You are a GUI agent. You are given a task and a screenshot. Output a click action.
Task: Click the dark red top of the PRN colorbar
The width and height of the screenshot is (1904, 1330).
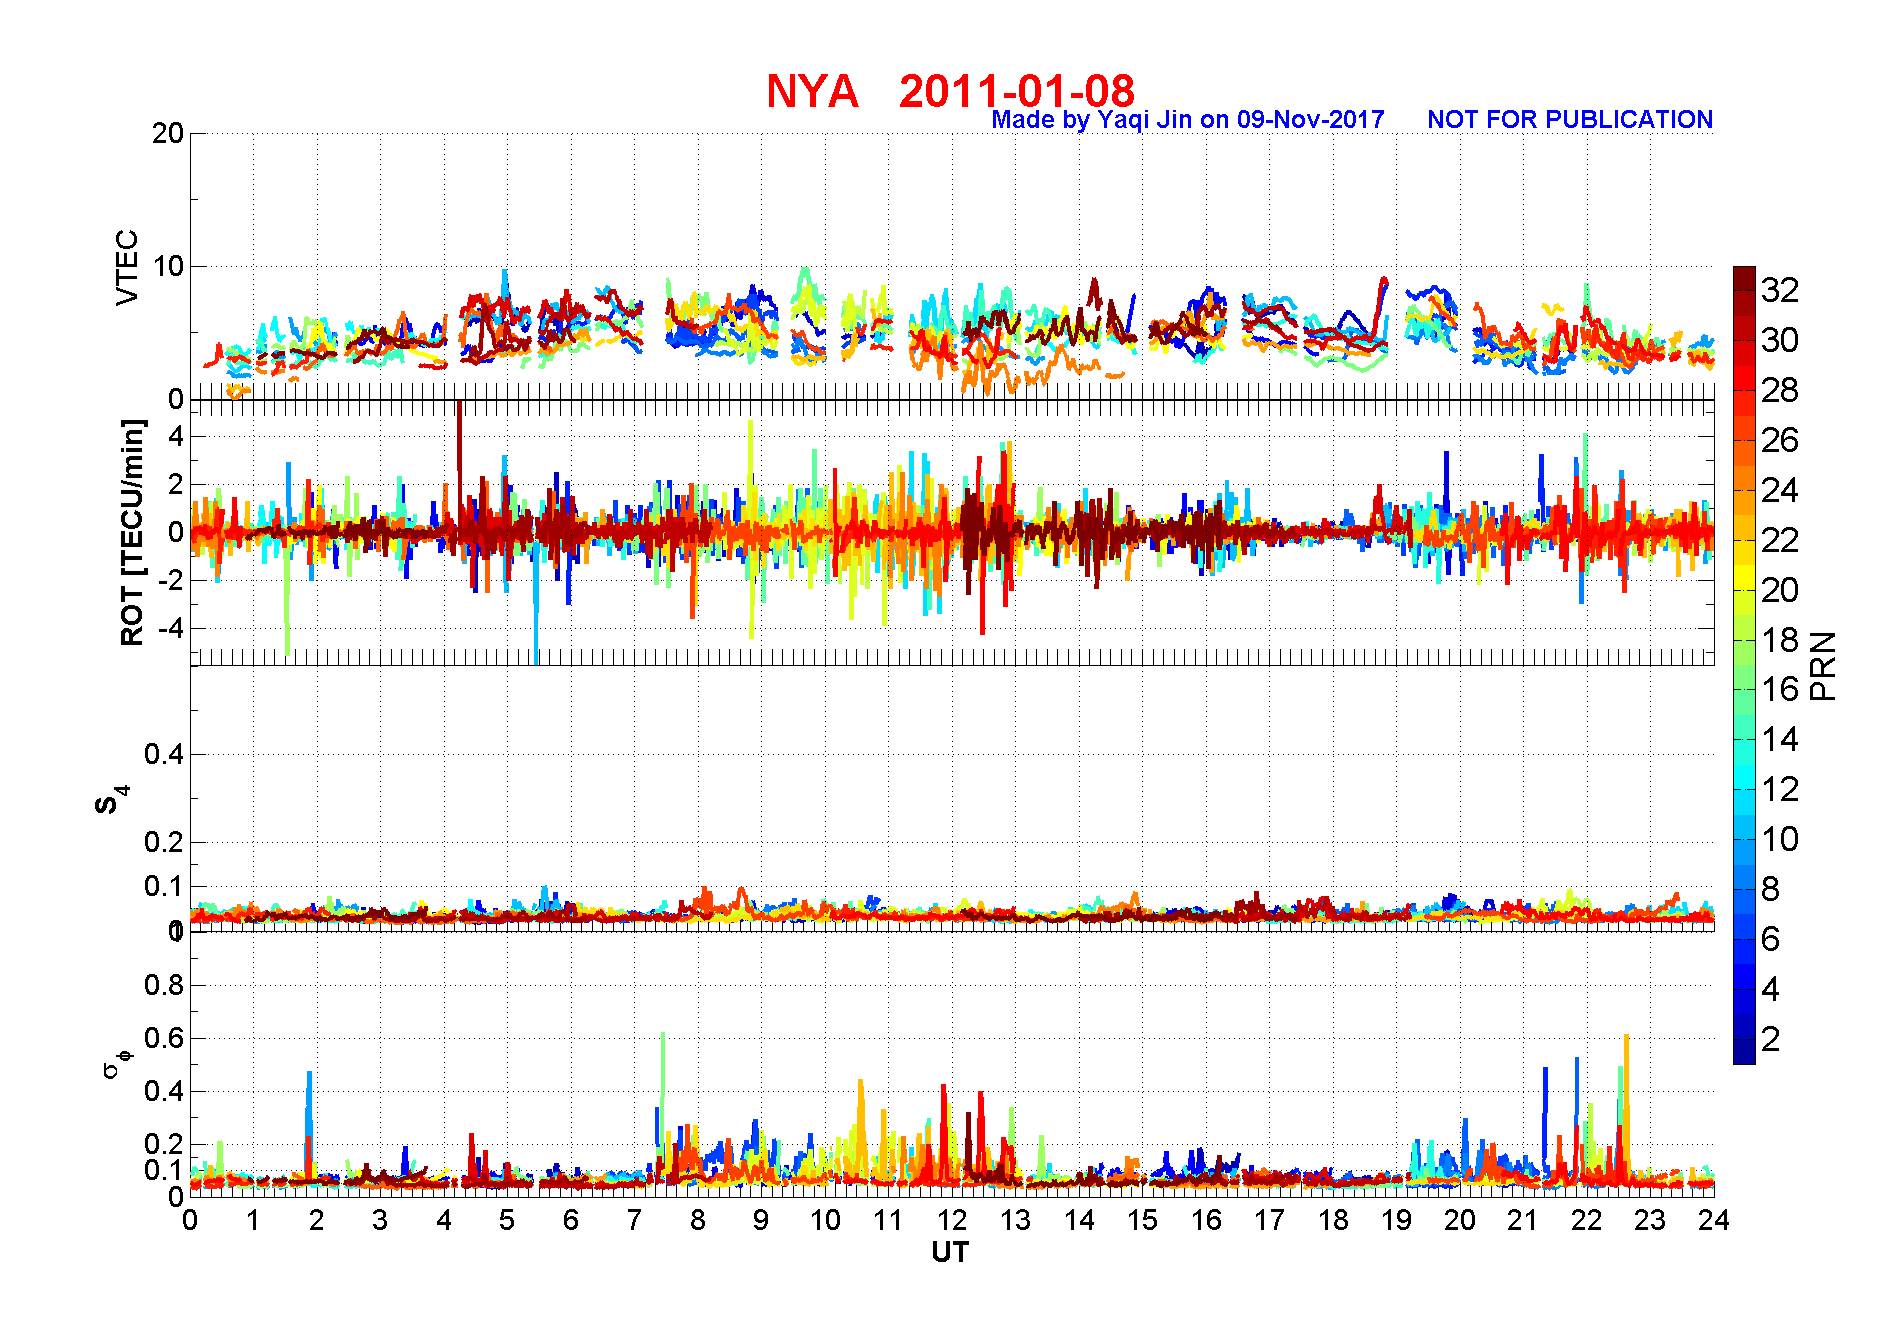(1744, 278)
